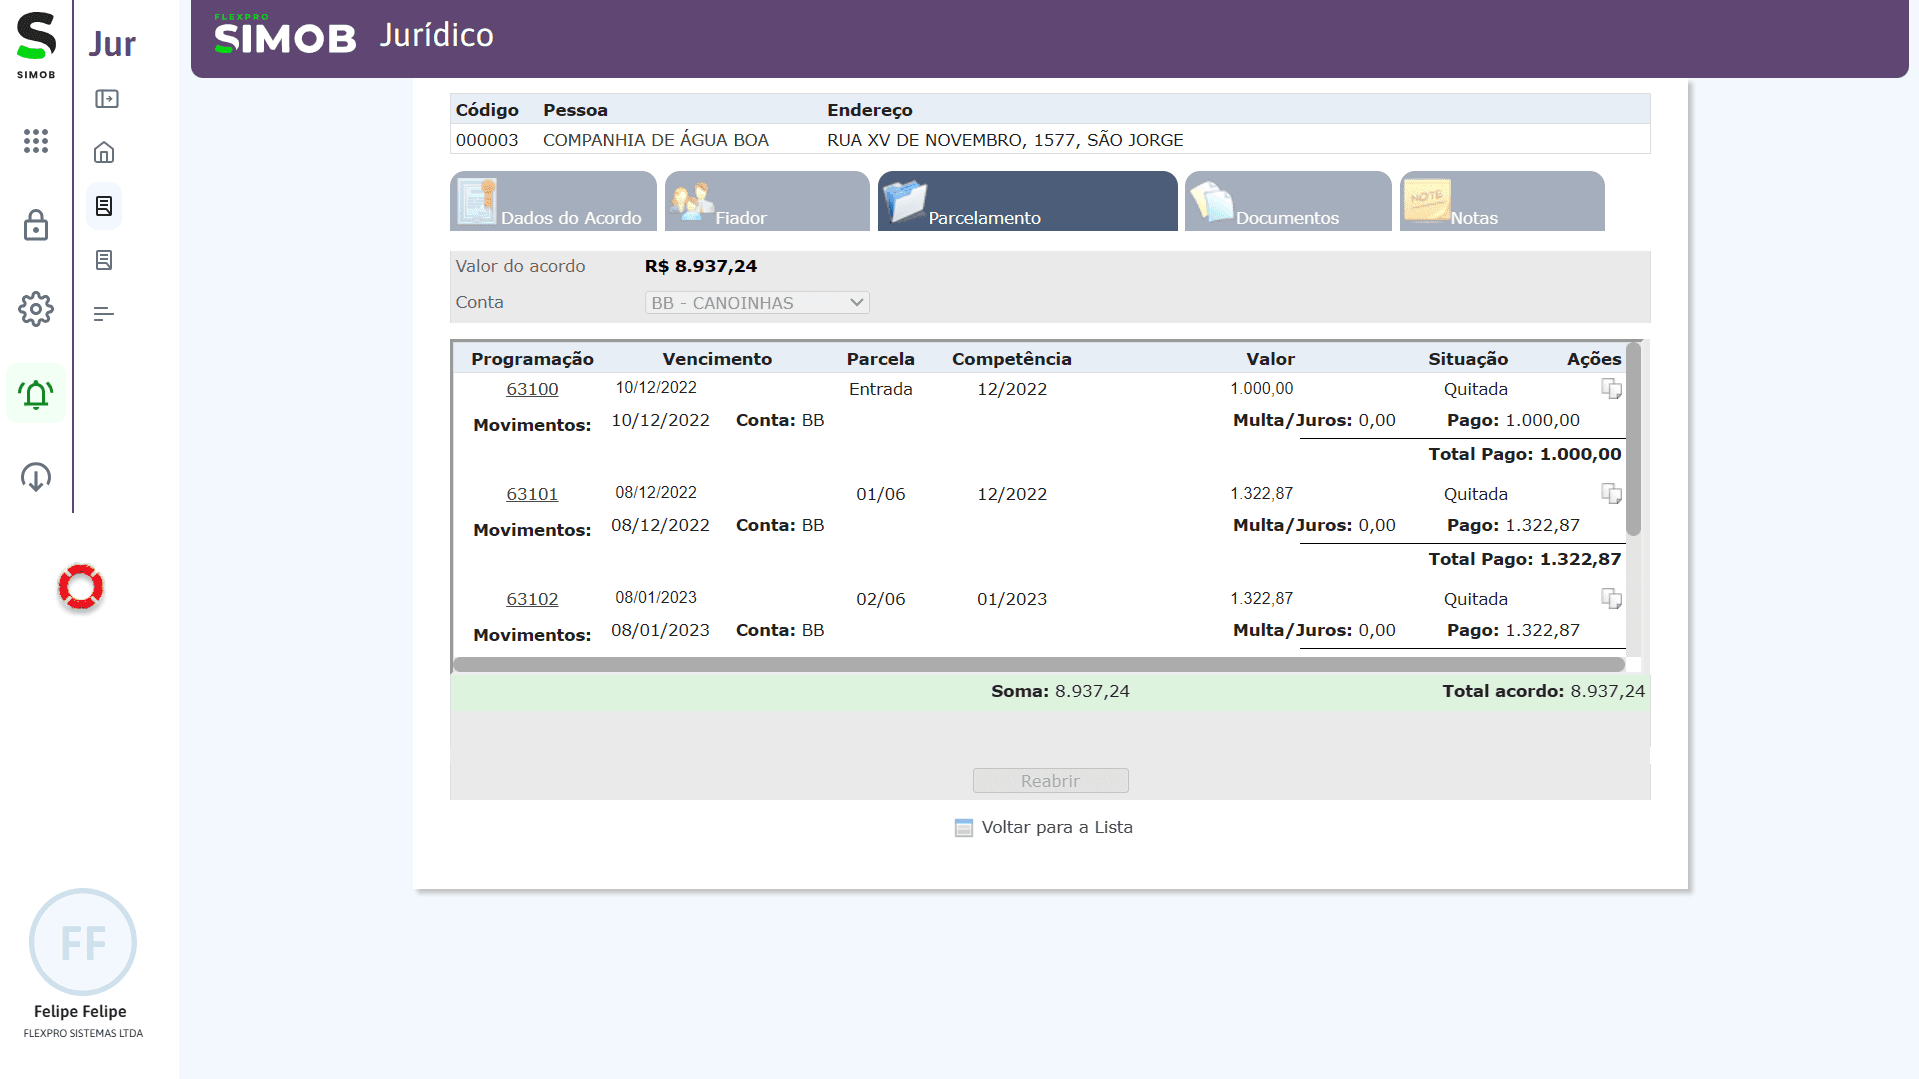Open the red lifebuoy help icon
1919x1079 pixels.
[x=81, y=587]
